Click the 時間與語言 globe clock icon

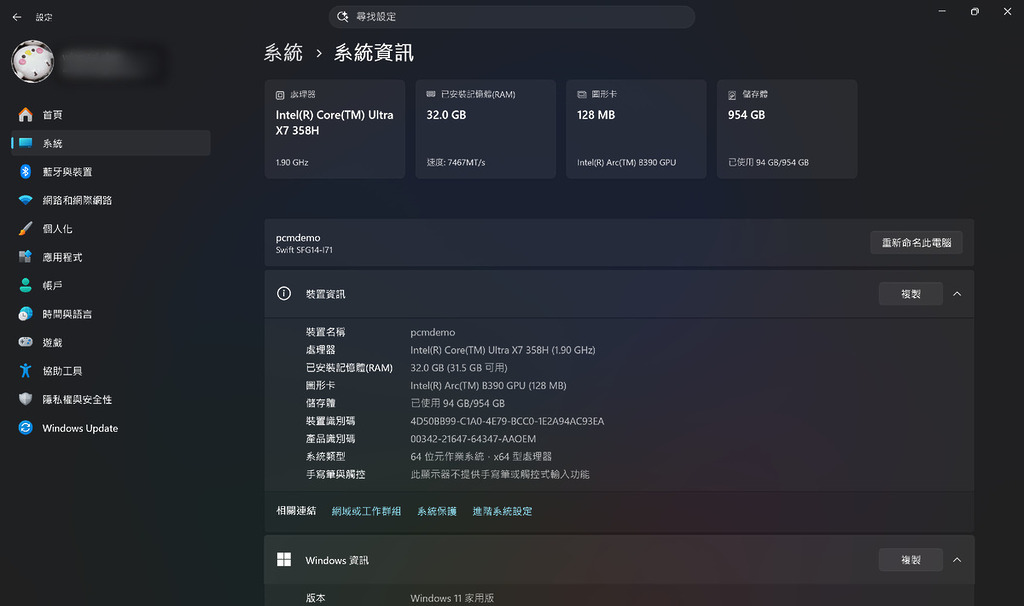pos(25,314)
